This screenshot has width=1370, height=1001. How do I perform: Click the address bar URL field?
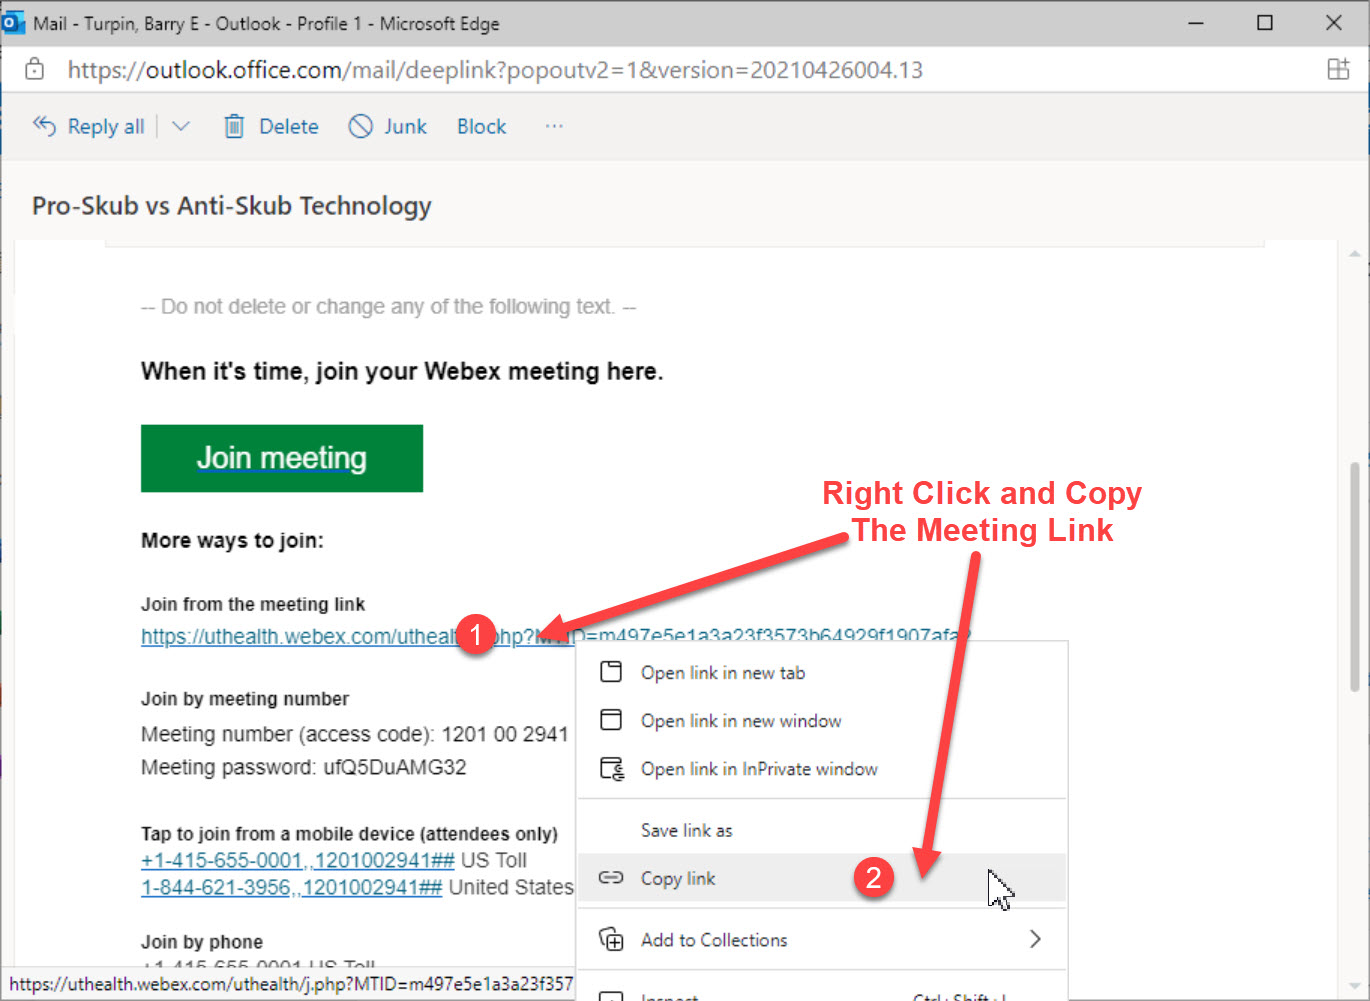pos(495,70)
